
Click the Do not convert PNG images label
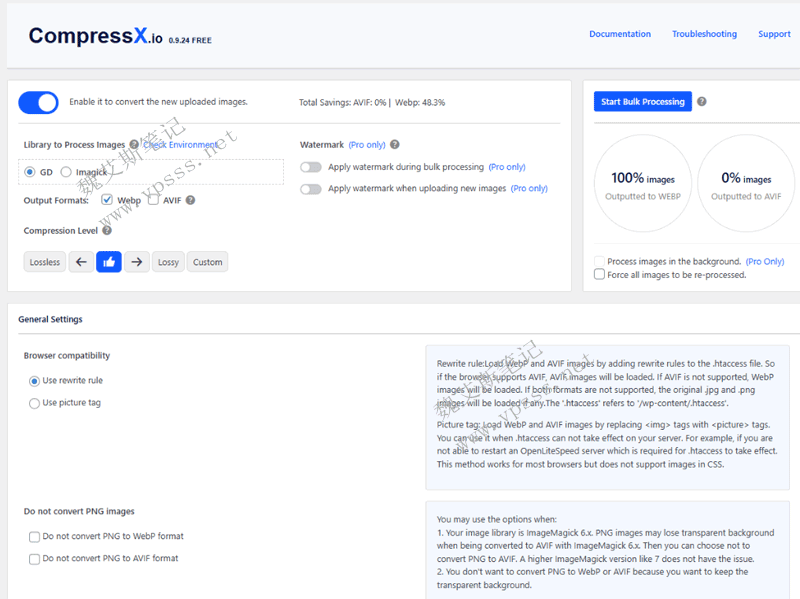pos(79,511)
